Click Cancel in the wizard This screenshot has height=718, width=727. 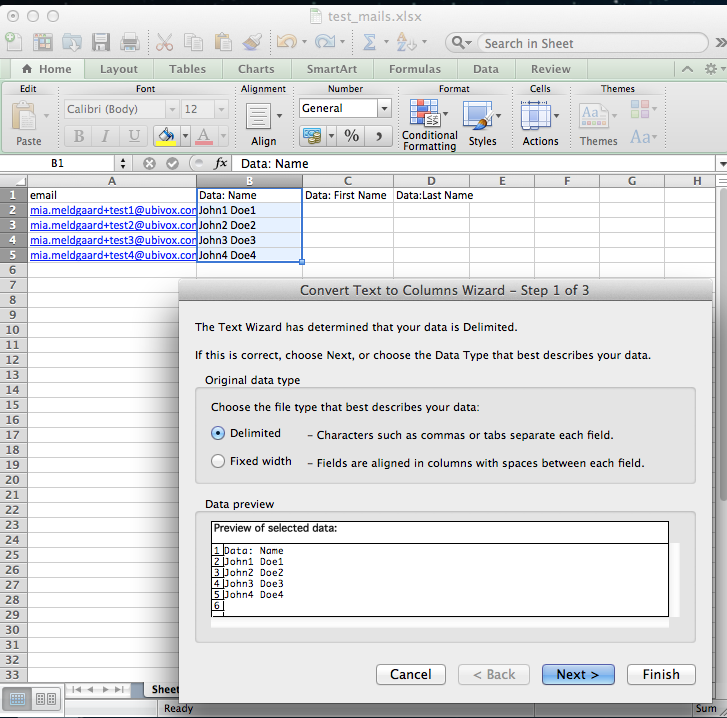tap(411, 674)
